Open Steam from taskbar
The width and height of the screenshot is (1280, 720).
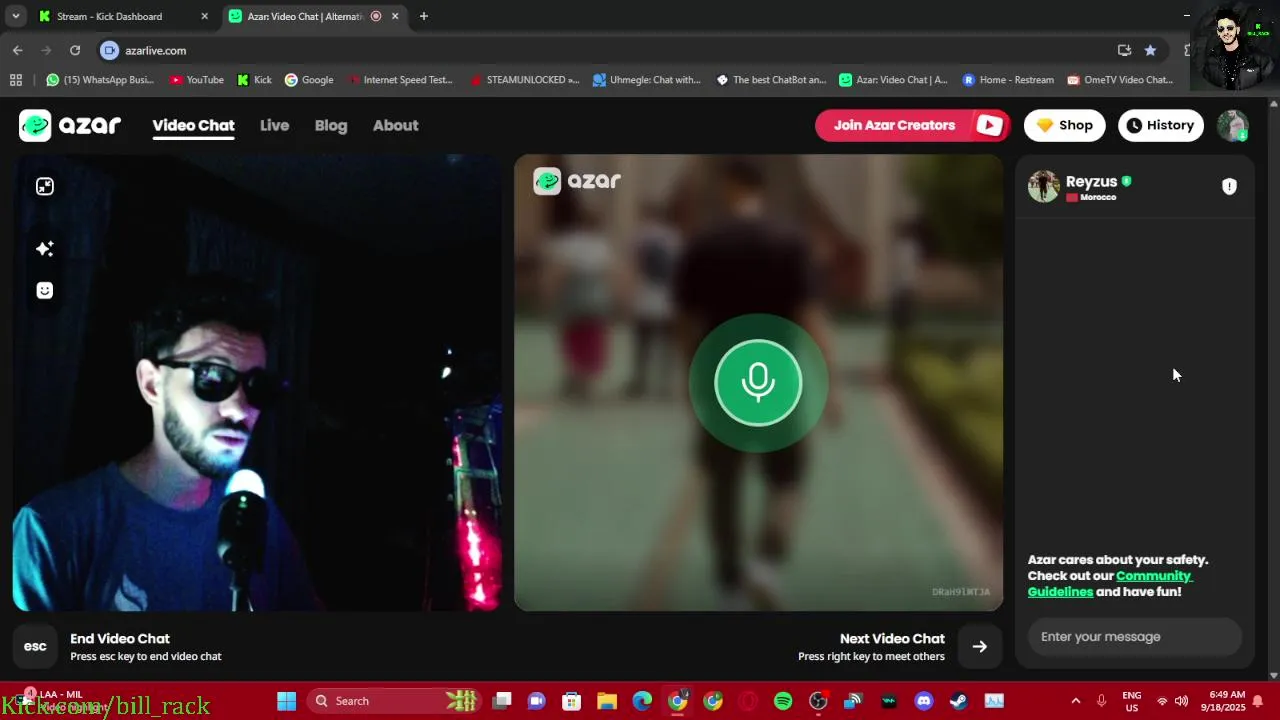[958, 701]
